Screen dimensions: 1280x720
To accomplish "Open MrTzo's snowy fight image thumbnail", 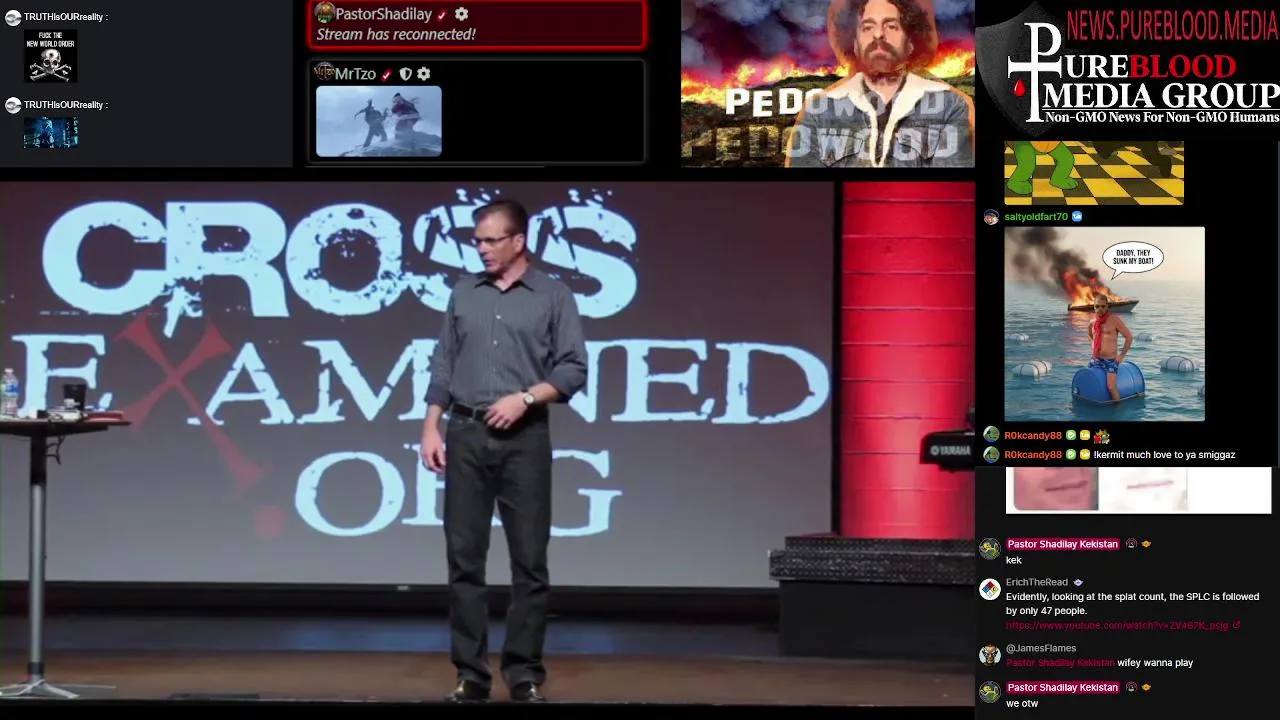I will coord(379,121).
